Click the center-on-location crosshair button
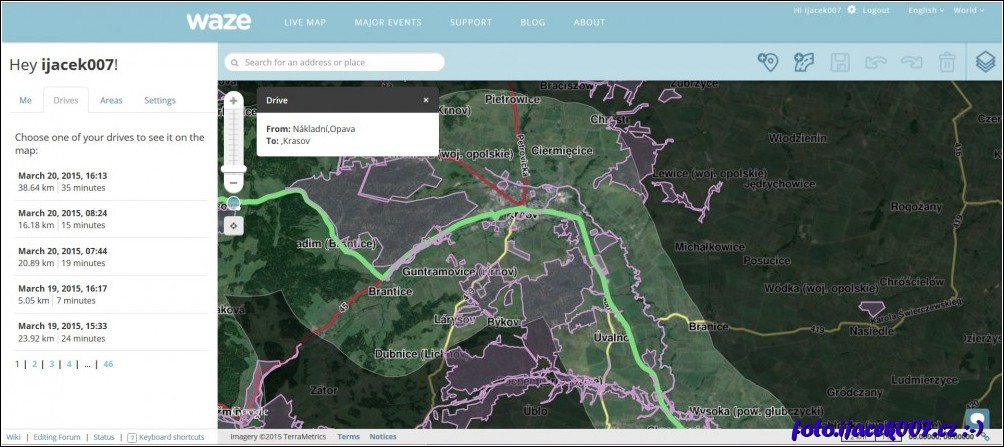 [x=233, y=225]
